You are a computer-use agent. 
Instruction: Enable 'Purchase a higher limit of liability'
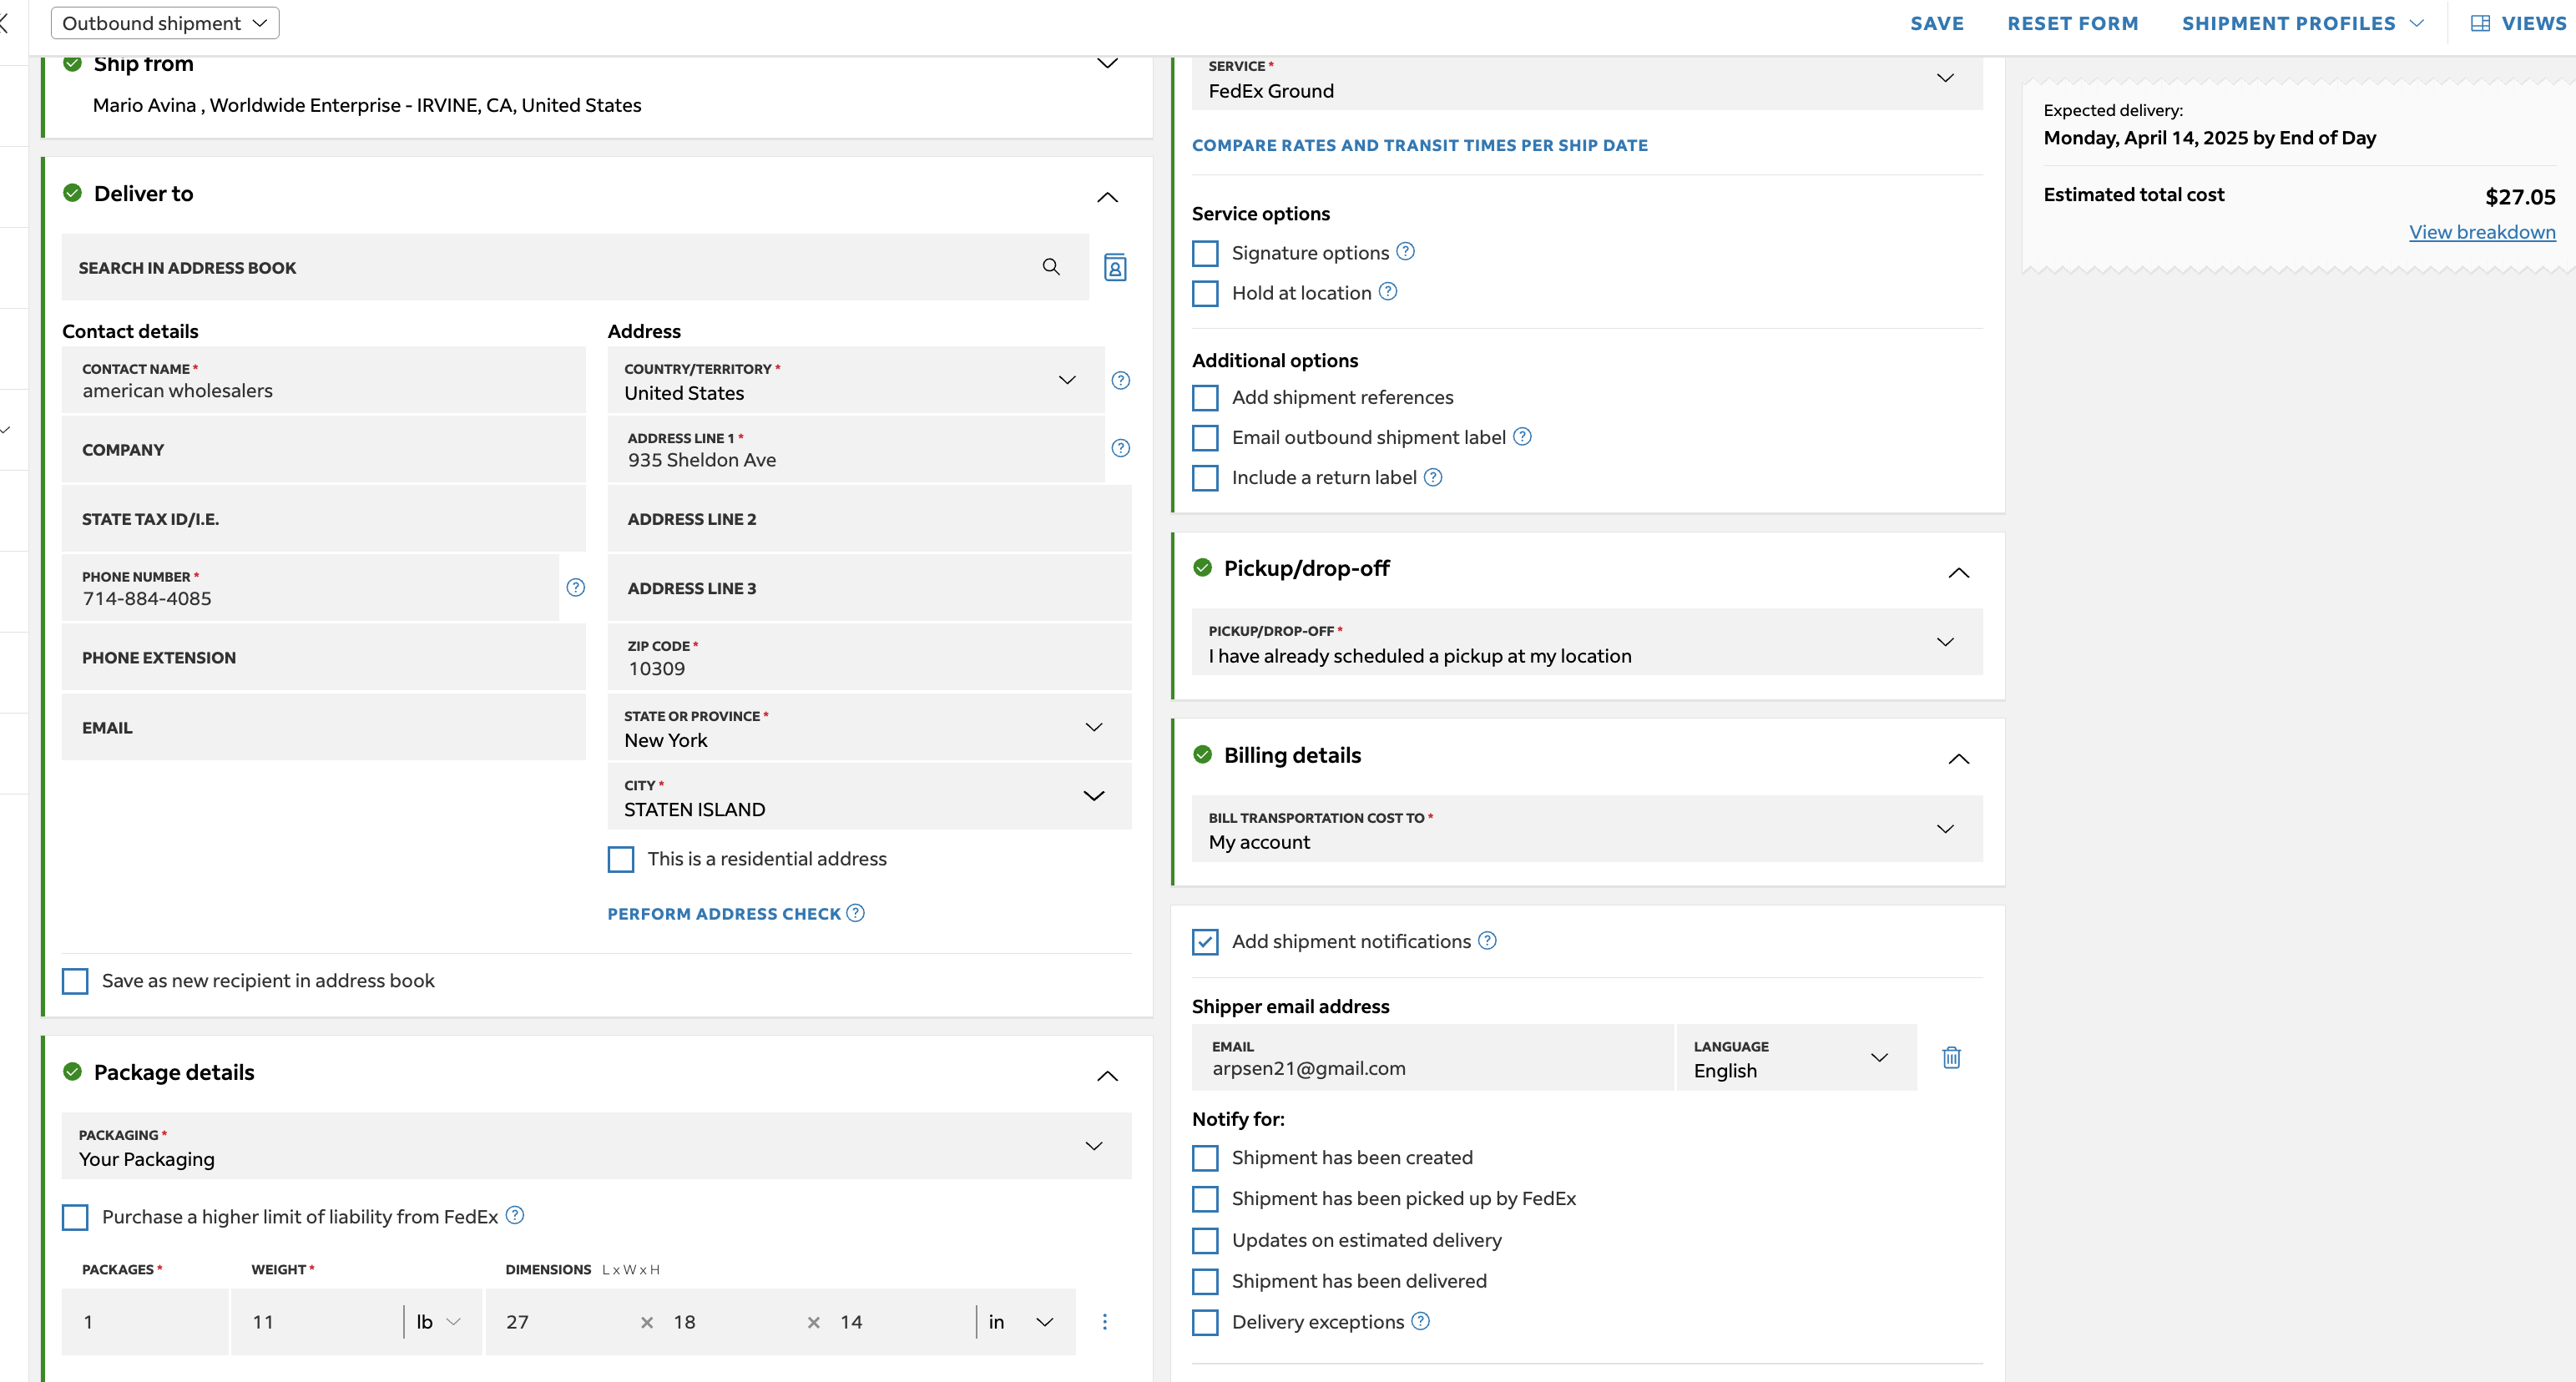pyautogui.click(x=75, y=1217)
